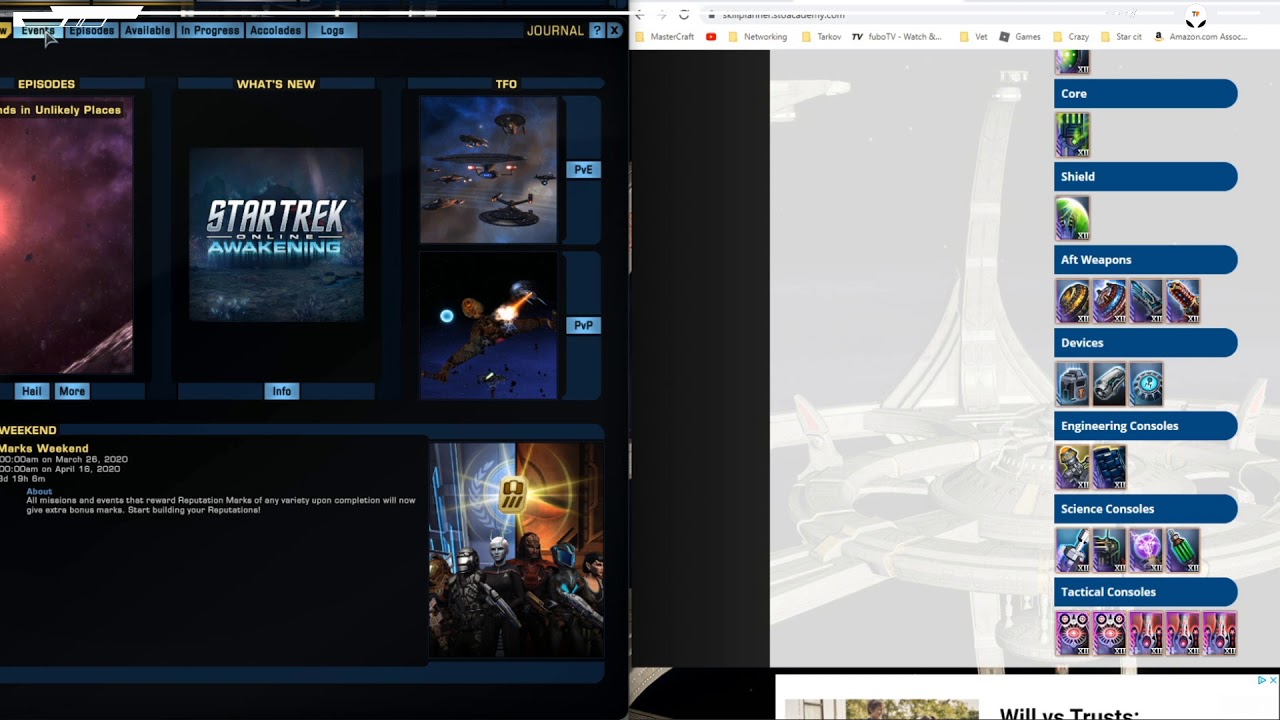Screen dimensions: 1280x720
Task: Click the Journal help question mark icon
Action: click(x=597, y=30)
